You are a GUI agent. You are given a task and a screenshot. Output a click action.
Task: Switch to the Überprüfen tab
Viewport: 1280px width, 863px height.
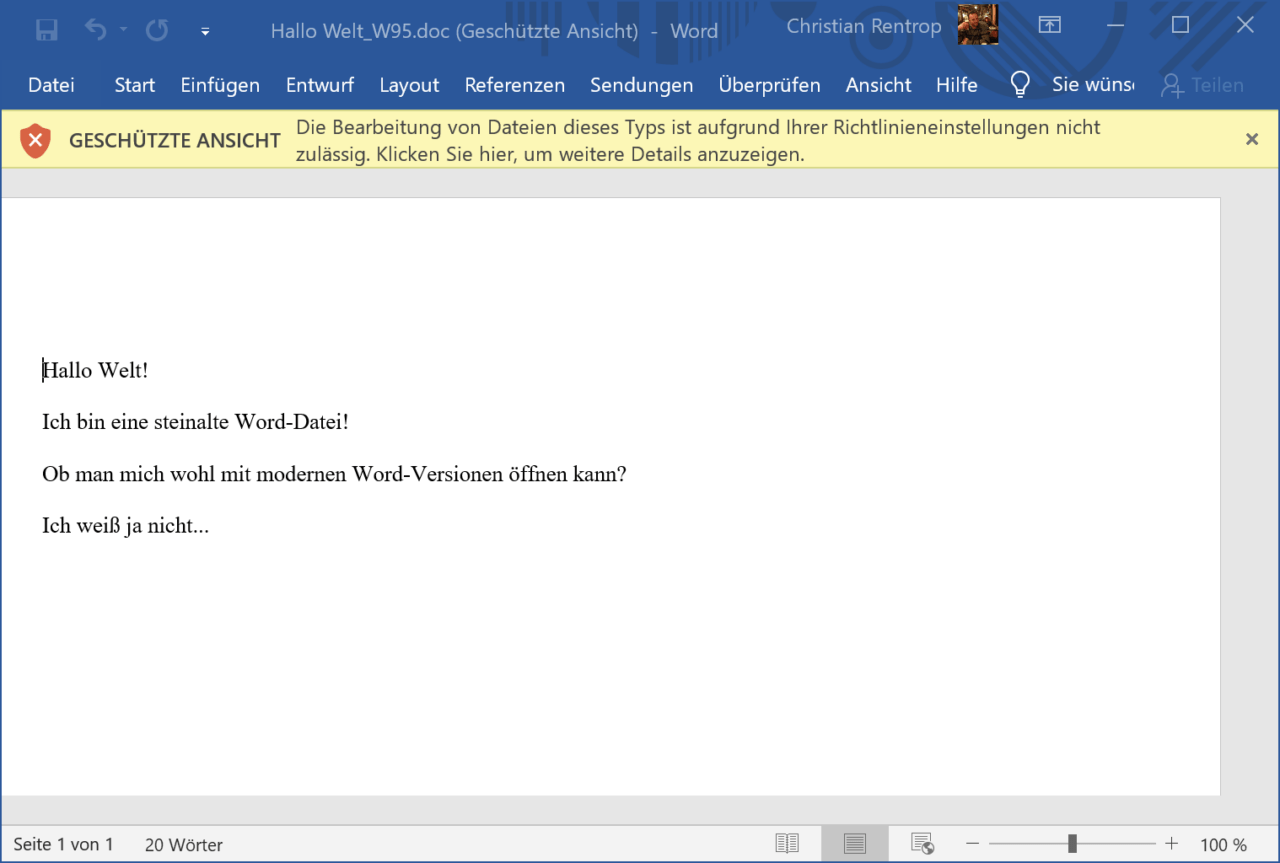coord(769,86)
